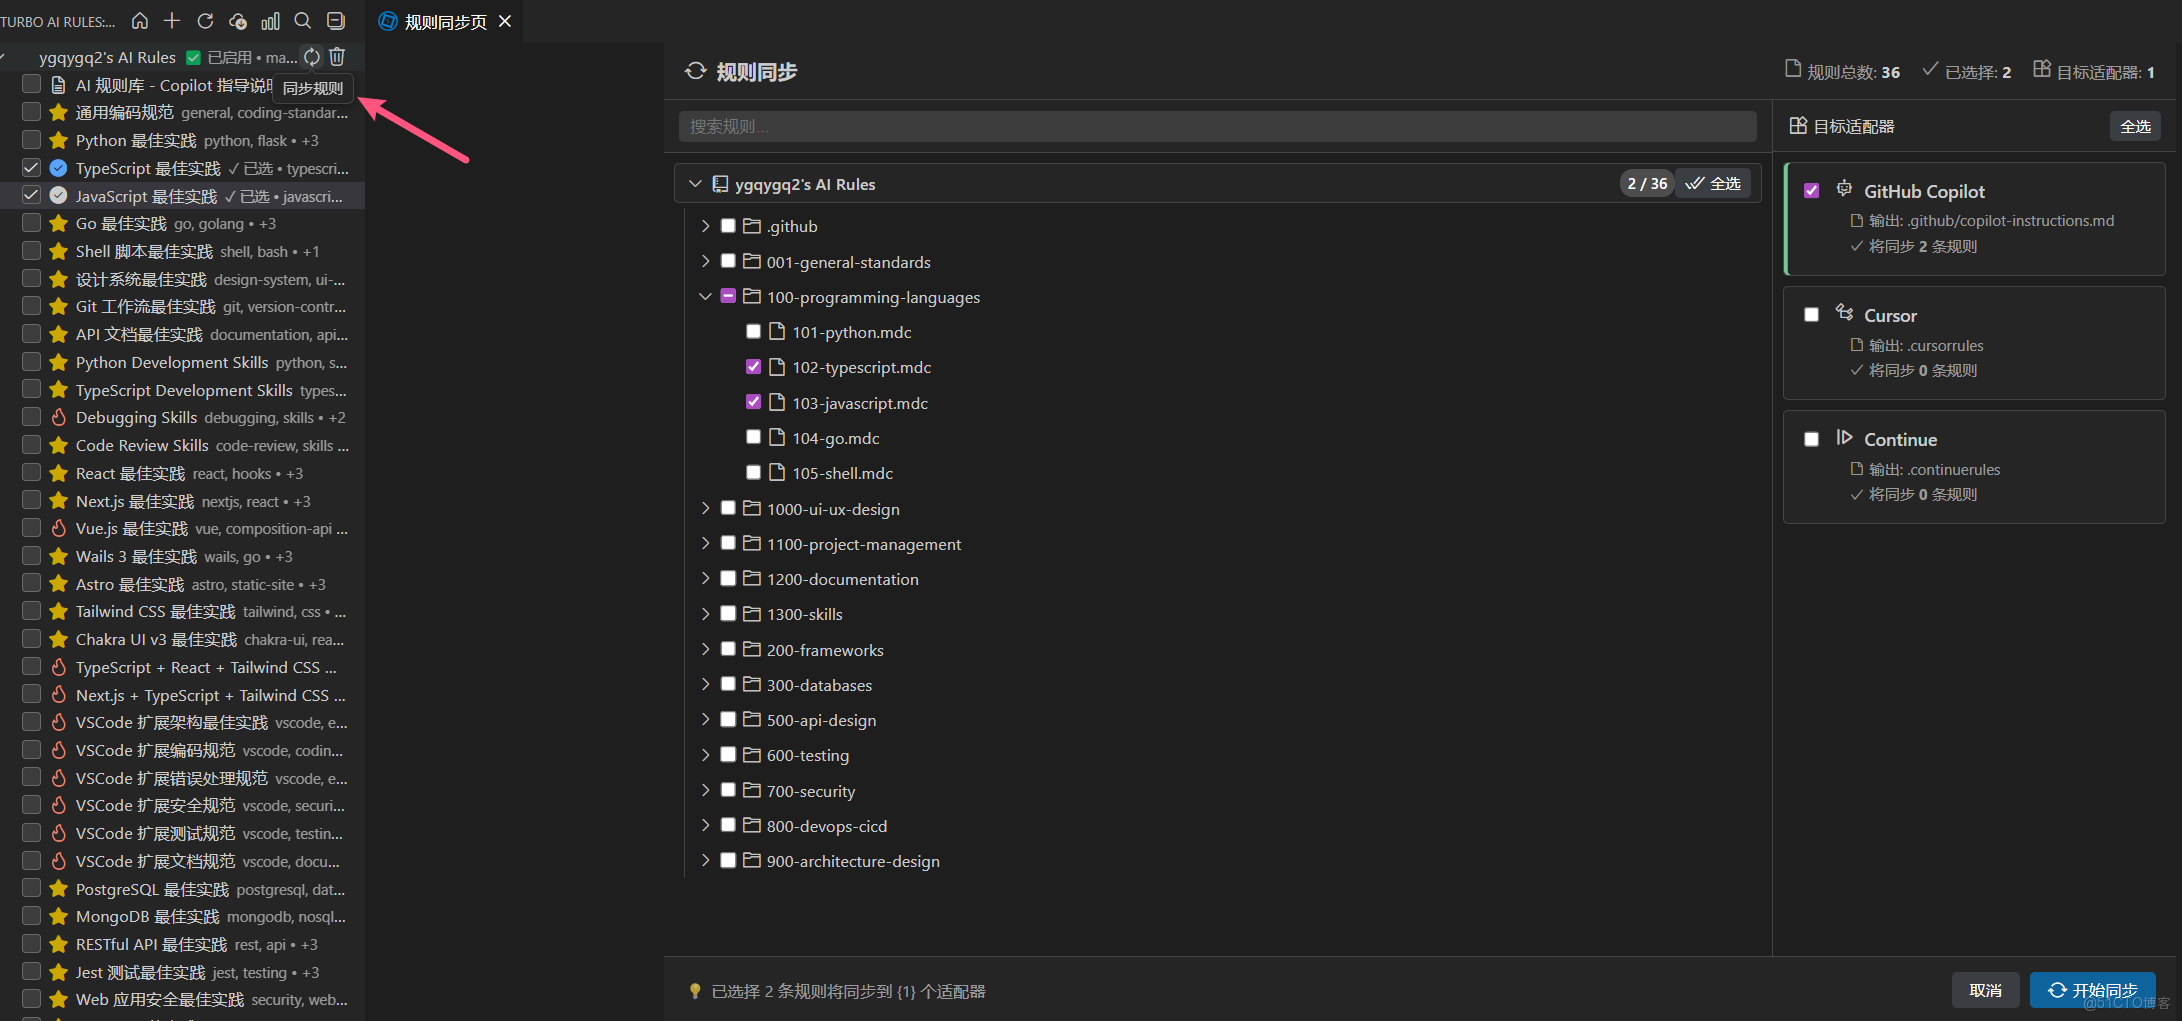
Task: Click the 搜索规则 search field
Action: [1217, 127]
